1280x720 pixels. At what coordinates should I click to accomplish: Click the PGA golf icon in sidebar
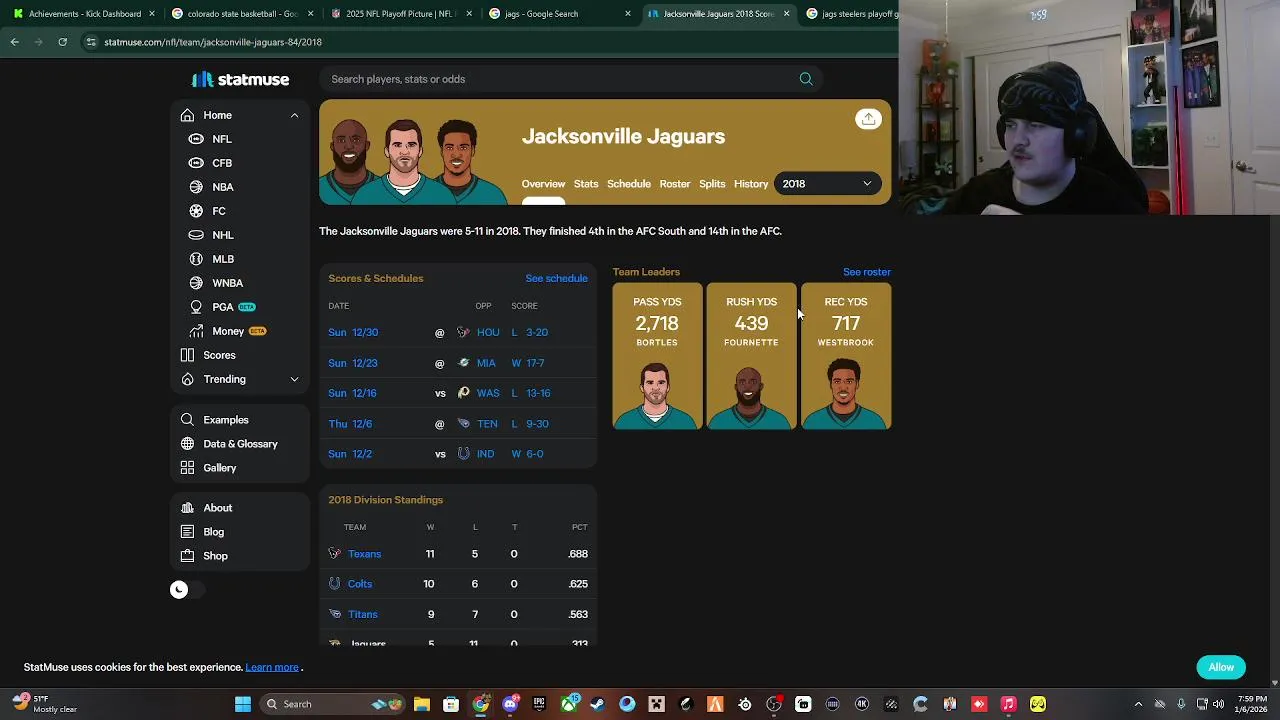pos(196,307)
